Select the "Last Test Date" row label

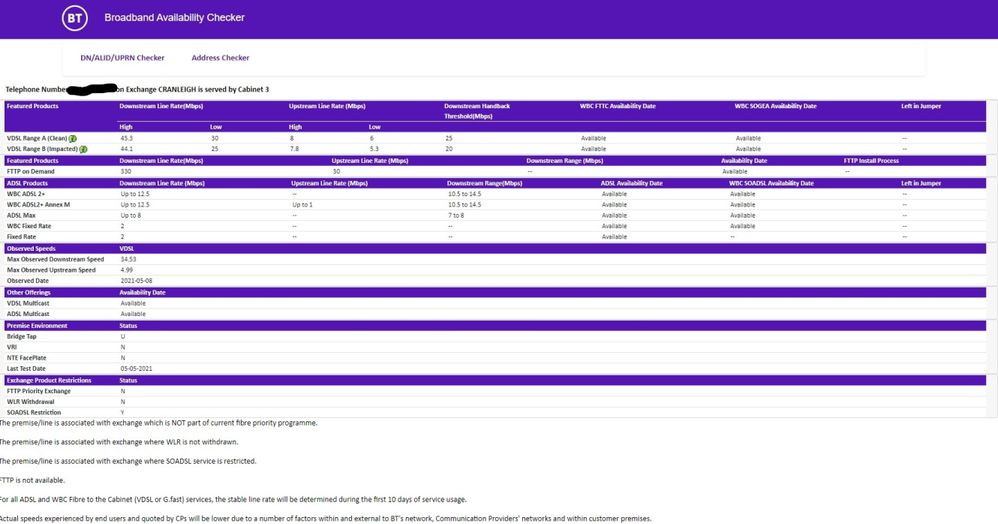(26, 369)
